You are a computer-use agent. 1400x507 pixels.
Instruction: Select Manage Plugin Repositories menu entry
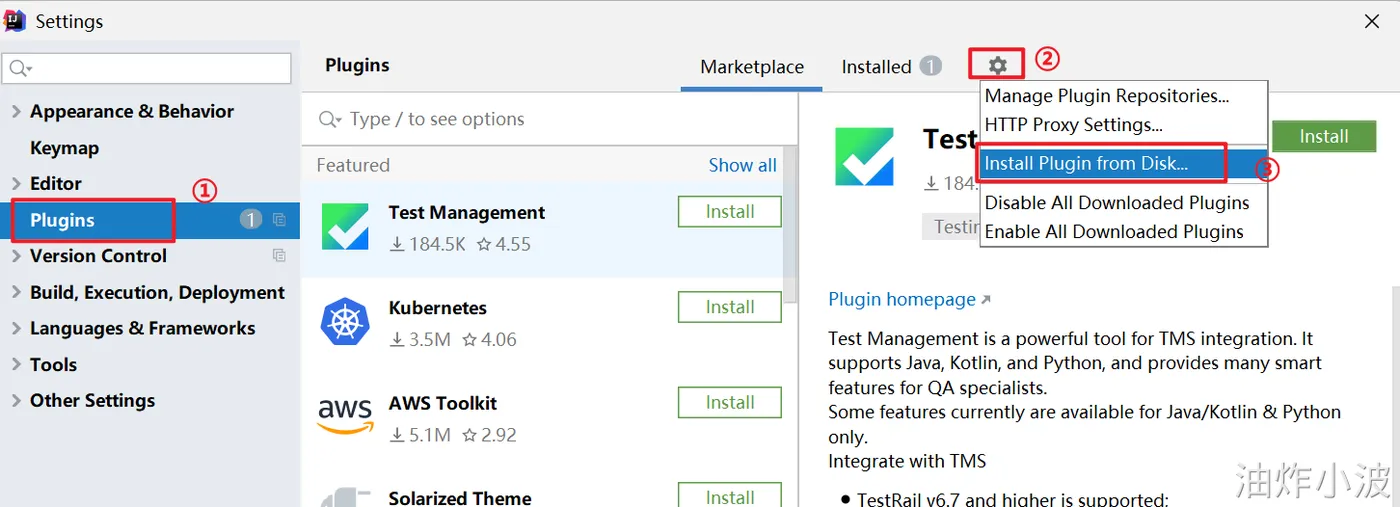pos(1106,96)
